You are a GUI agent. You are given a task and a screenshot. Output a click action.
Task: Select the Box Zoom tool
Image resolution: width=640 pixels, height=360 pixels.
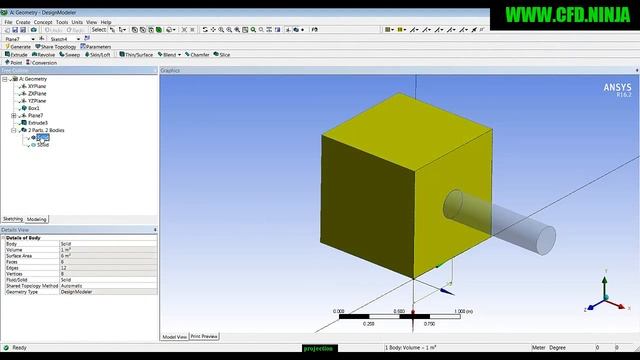[229, 30]
